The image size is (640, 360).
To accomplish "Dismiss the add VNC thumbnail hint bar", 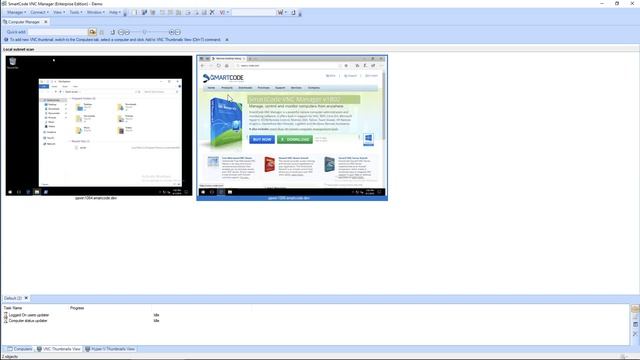I will pyautogui.click(x=227, y=40).
